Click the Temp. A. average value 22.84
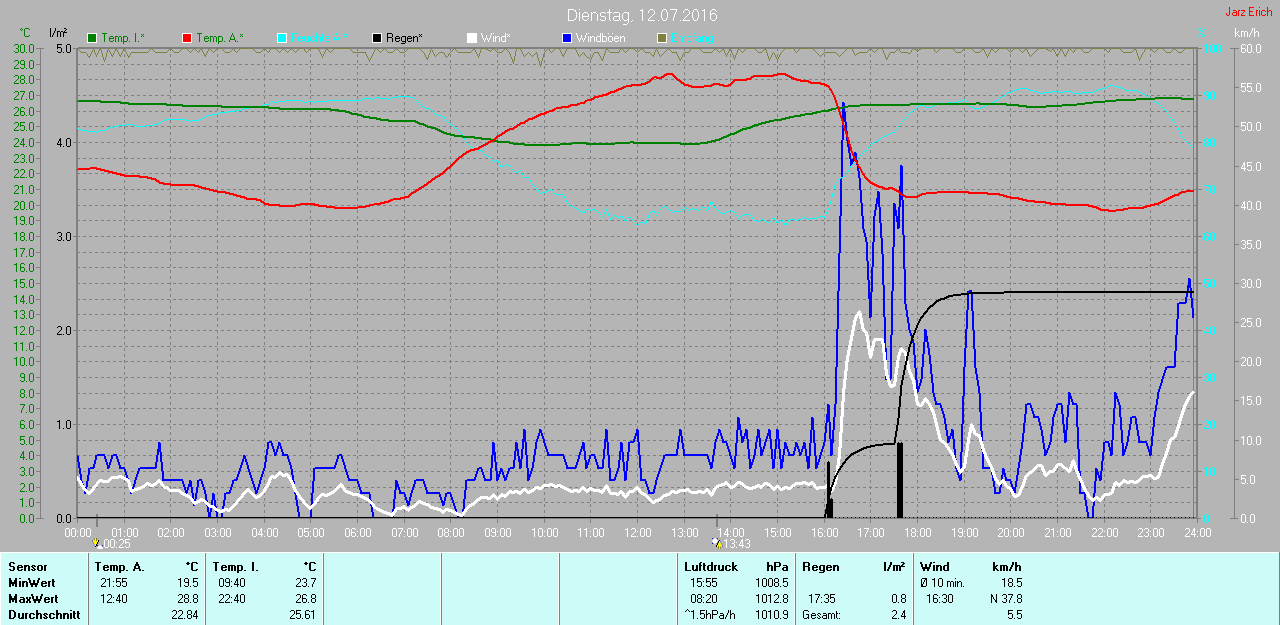Screen dimensions: 1280x625 [x=185, y=615]
